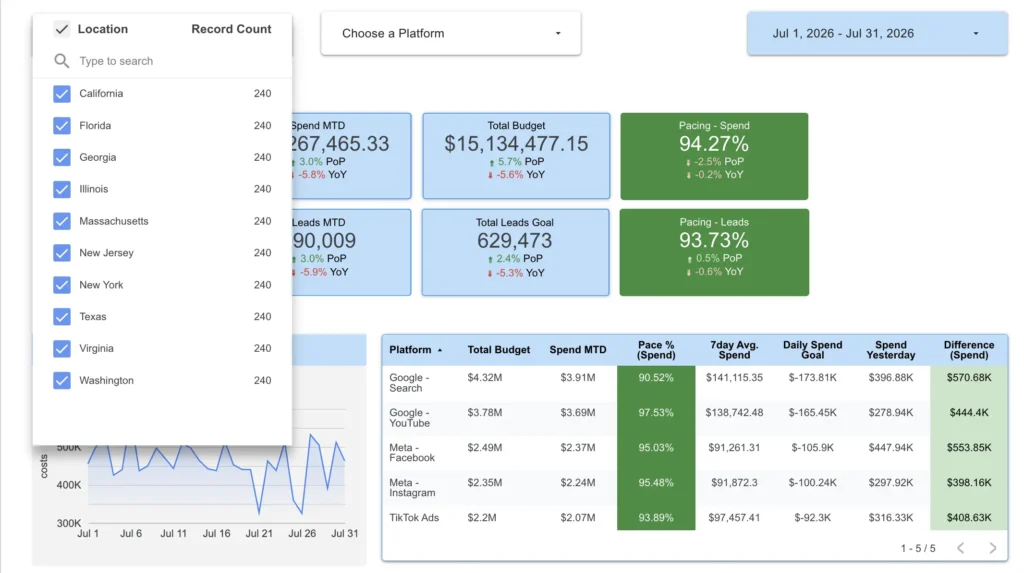Uncheck the Virginia checkbox
Screen dimensions: 1024x573
click(x=62, y=348)
